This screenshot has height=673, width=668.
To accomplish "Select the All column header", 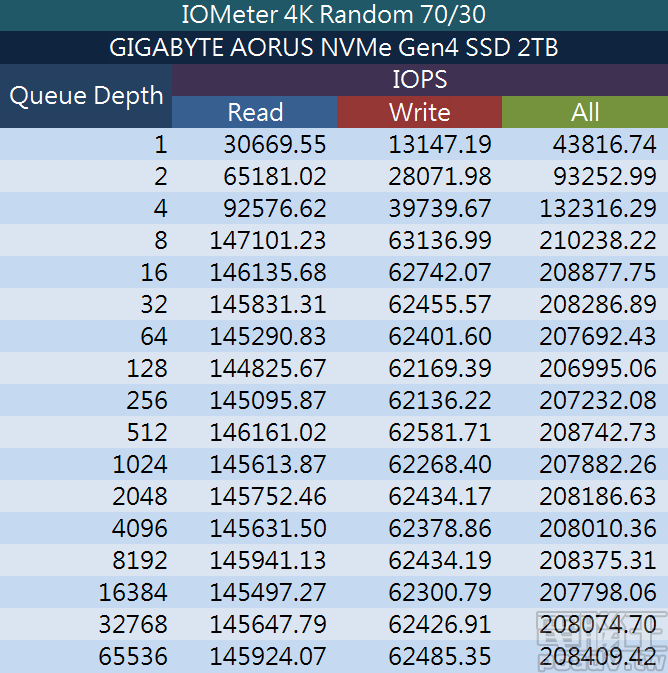I will click(x=585, y=112).
